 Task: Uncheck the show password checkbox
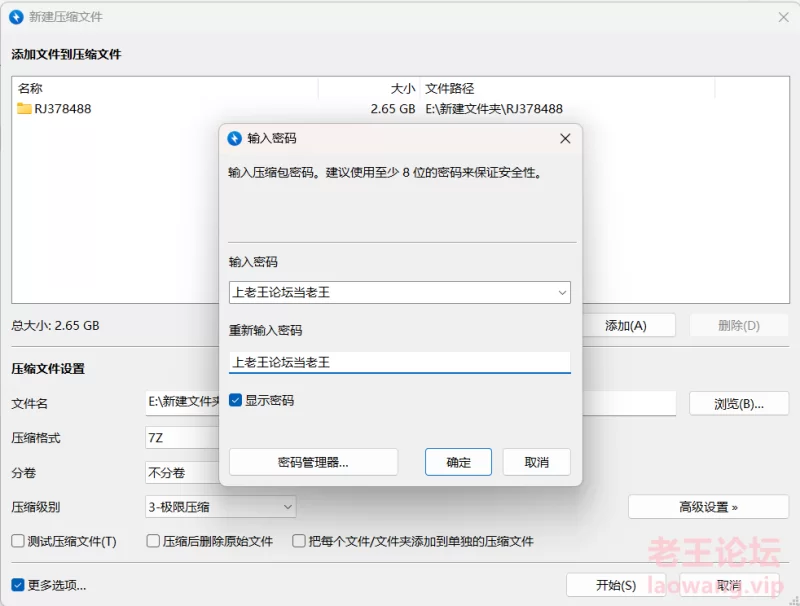point(235,400)
